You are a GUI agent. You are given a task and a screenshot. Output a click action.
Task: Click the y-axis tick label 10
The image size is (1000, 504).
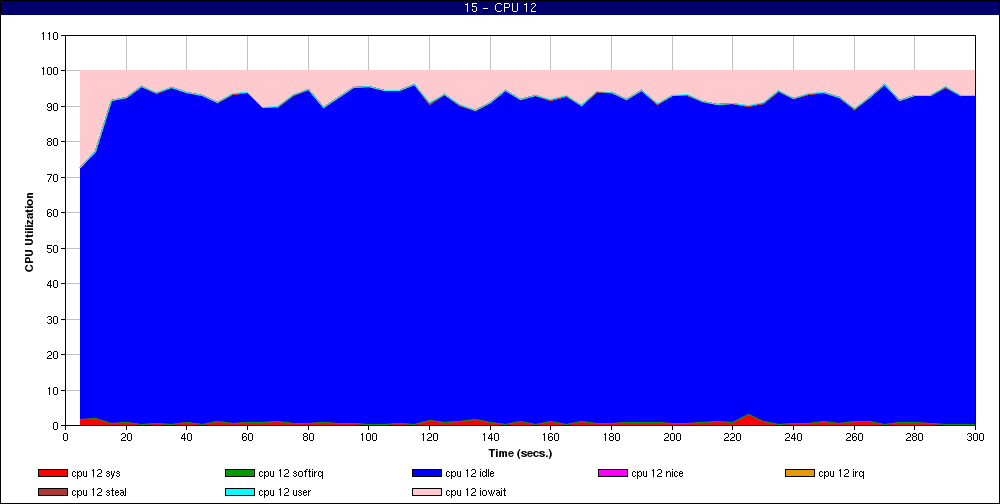pyautogui.click(x=53, y=390)
